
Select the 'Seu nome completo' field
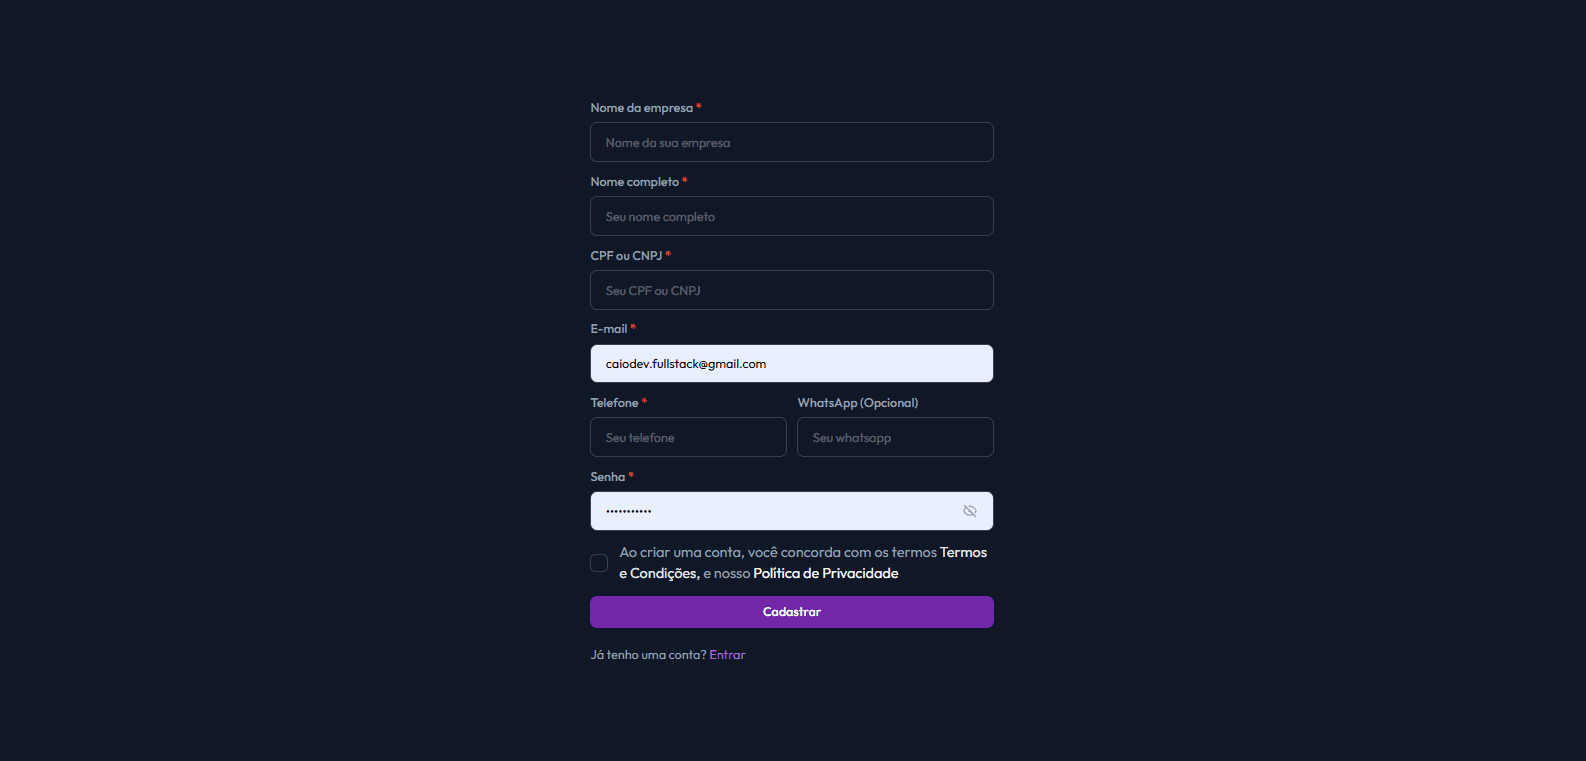pos(791,215)
